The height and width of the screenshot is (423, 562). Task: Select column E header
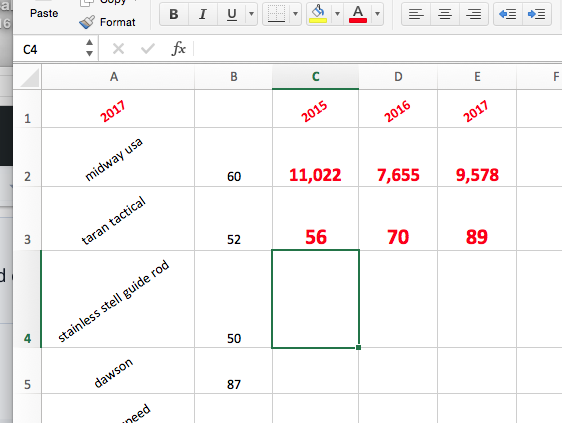point(477,77)
